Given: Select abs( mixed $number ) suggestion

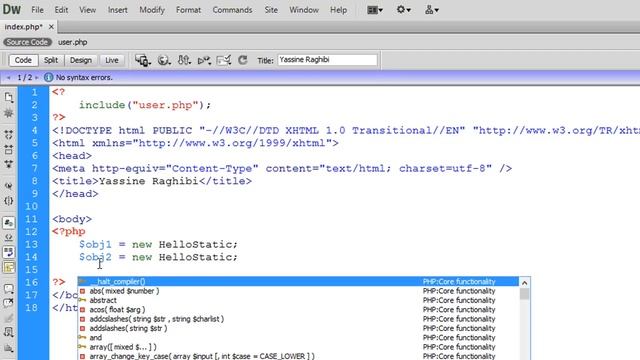Looking at the screenshot, I should pos(298,291).
